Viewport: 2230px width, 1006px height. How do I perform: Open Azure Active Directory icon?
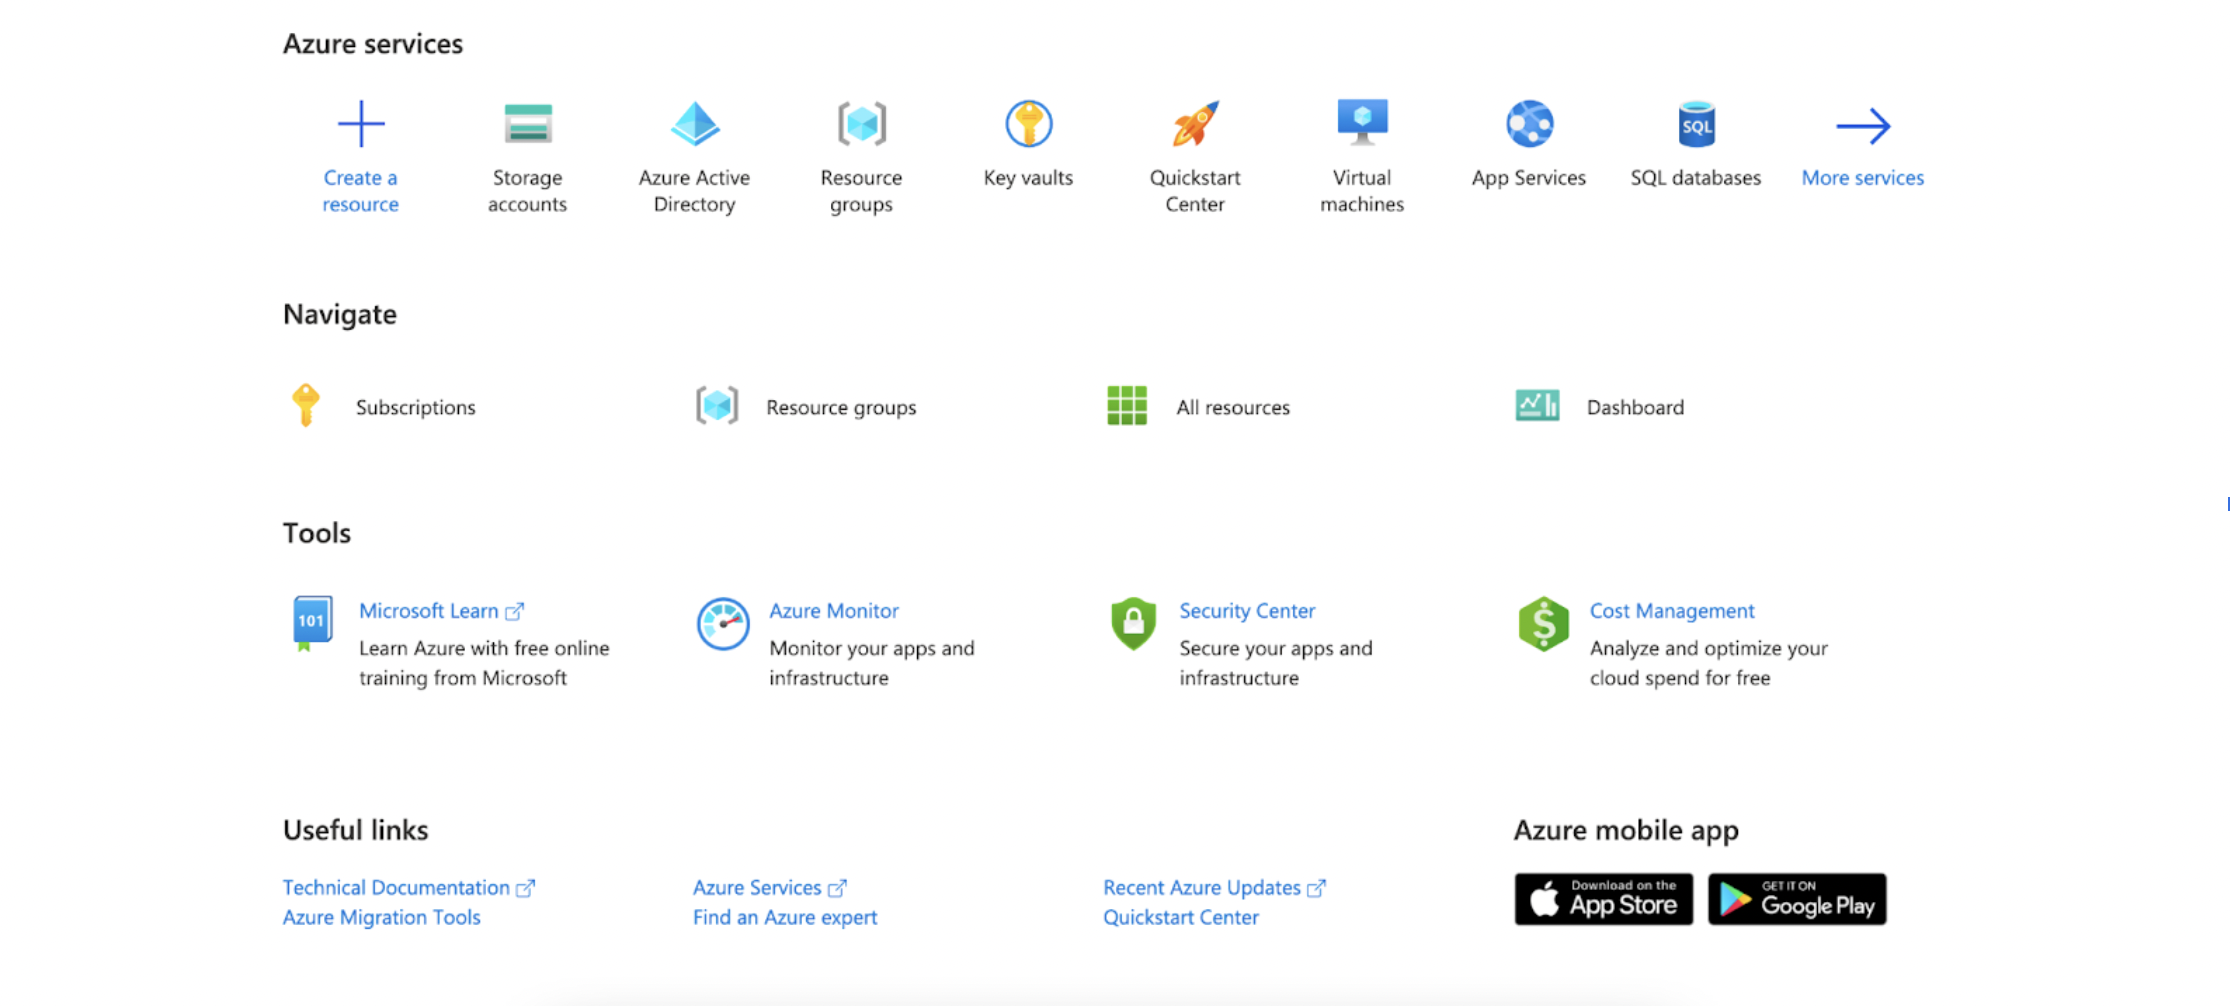click(x=695, y=124)
